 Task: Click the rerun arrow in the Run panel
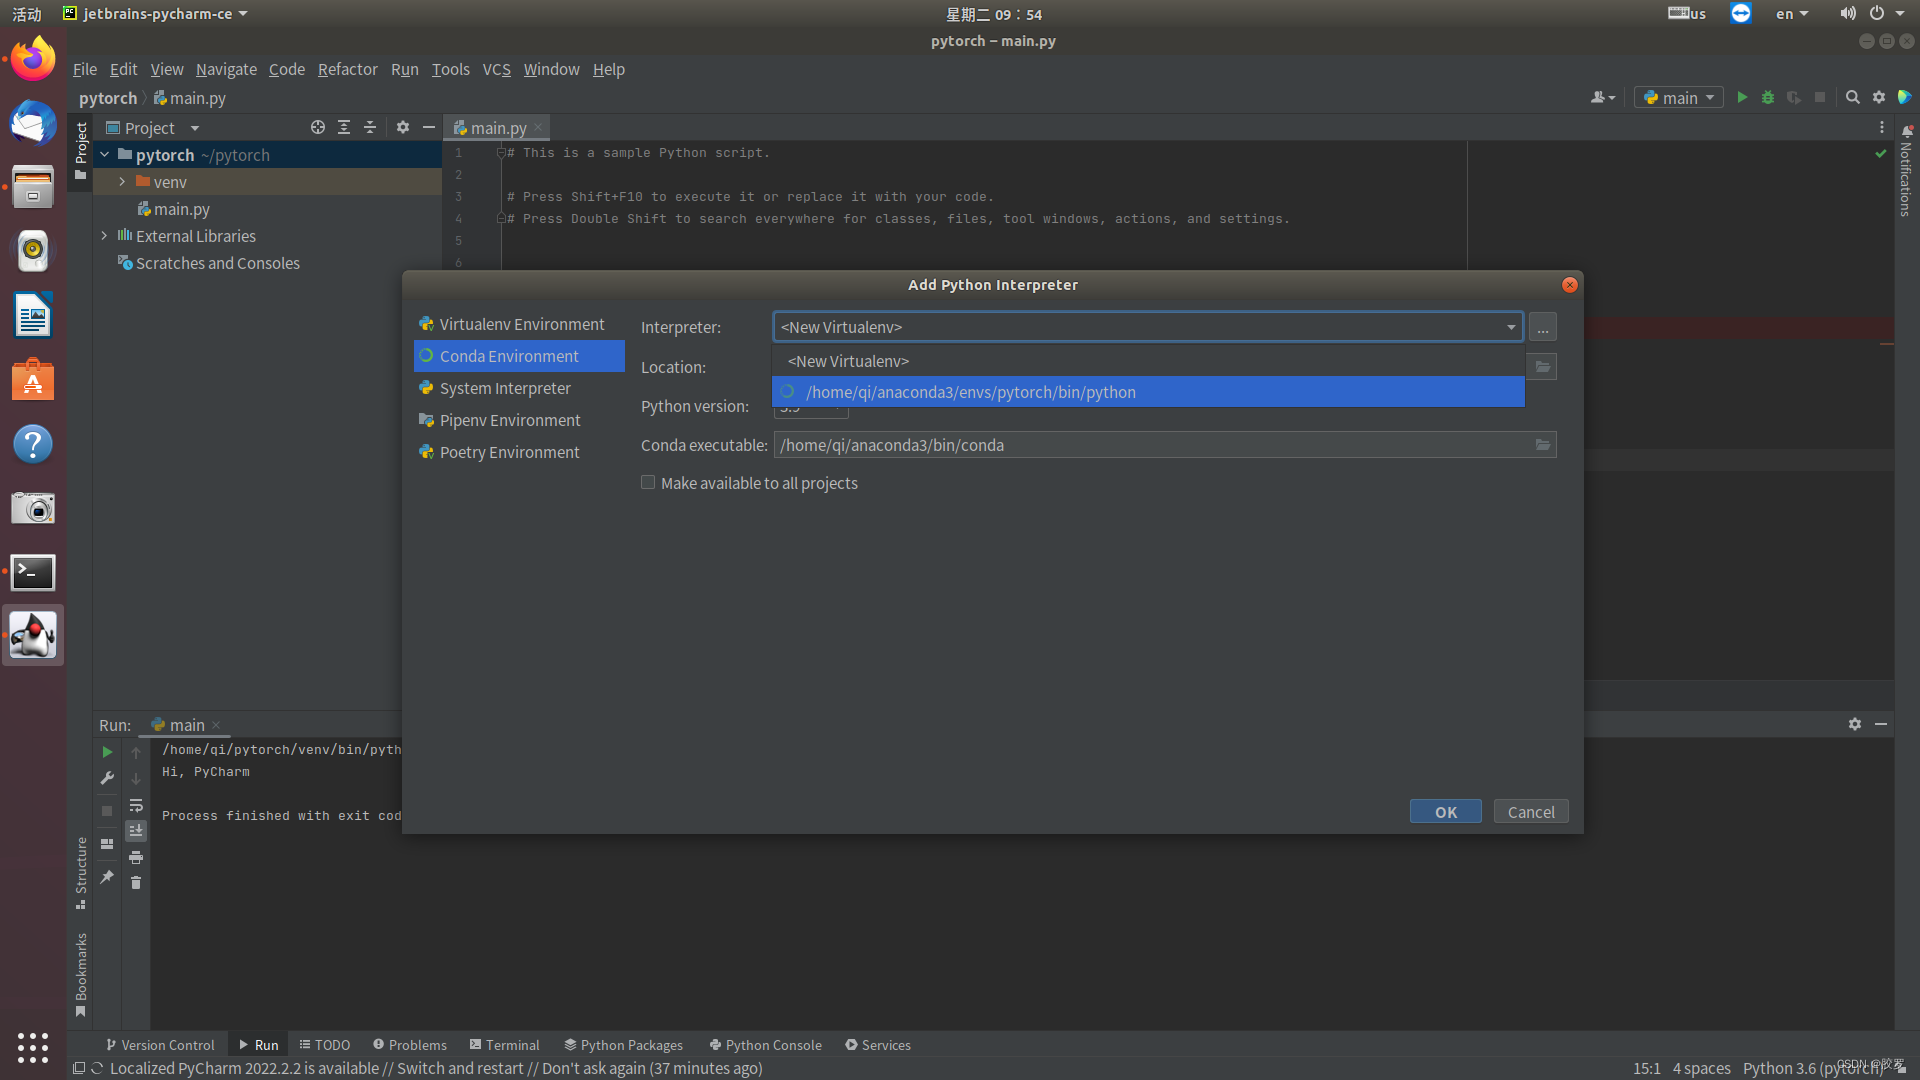(x=107, y=752)
